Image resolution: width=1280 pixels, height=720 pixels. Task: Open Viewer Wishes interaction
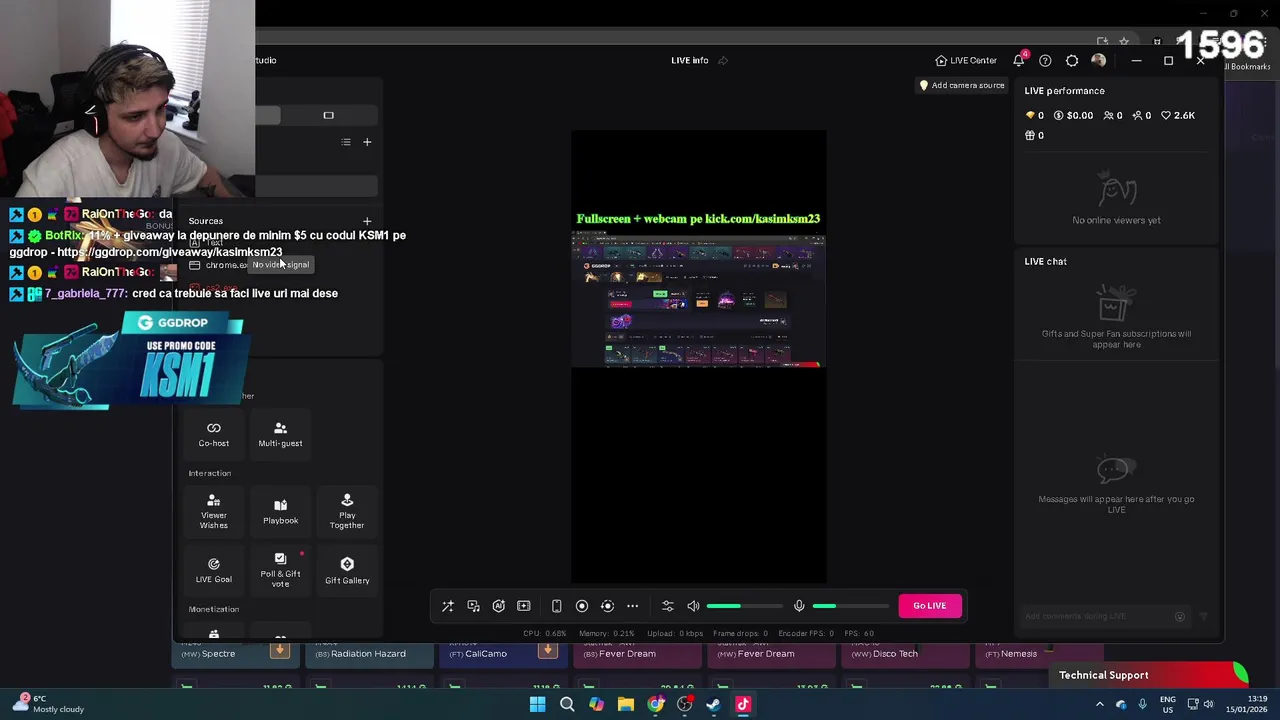pyautogui.click(x=213, y=512)
